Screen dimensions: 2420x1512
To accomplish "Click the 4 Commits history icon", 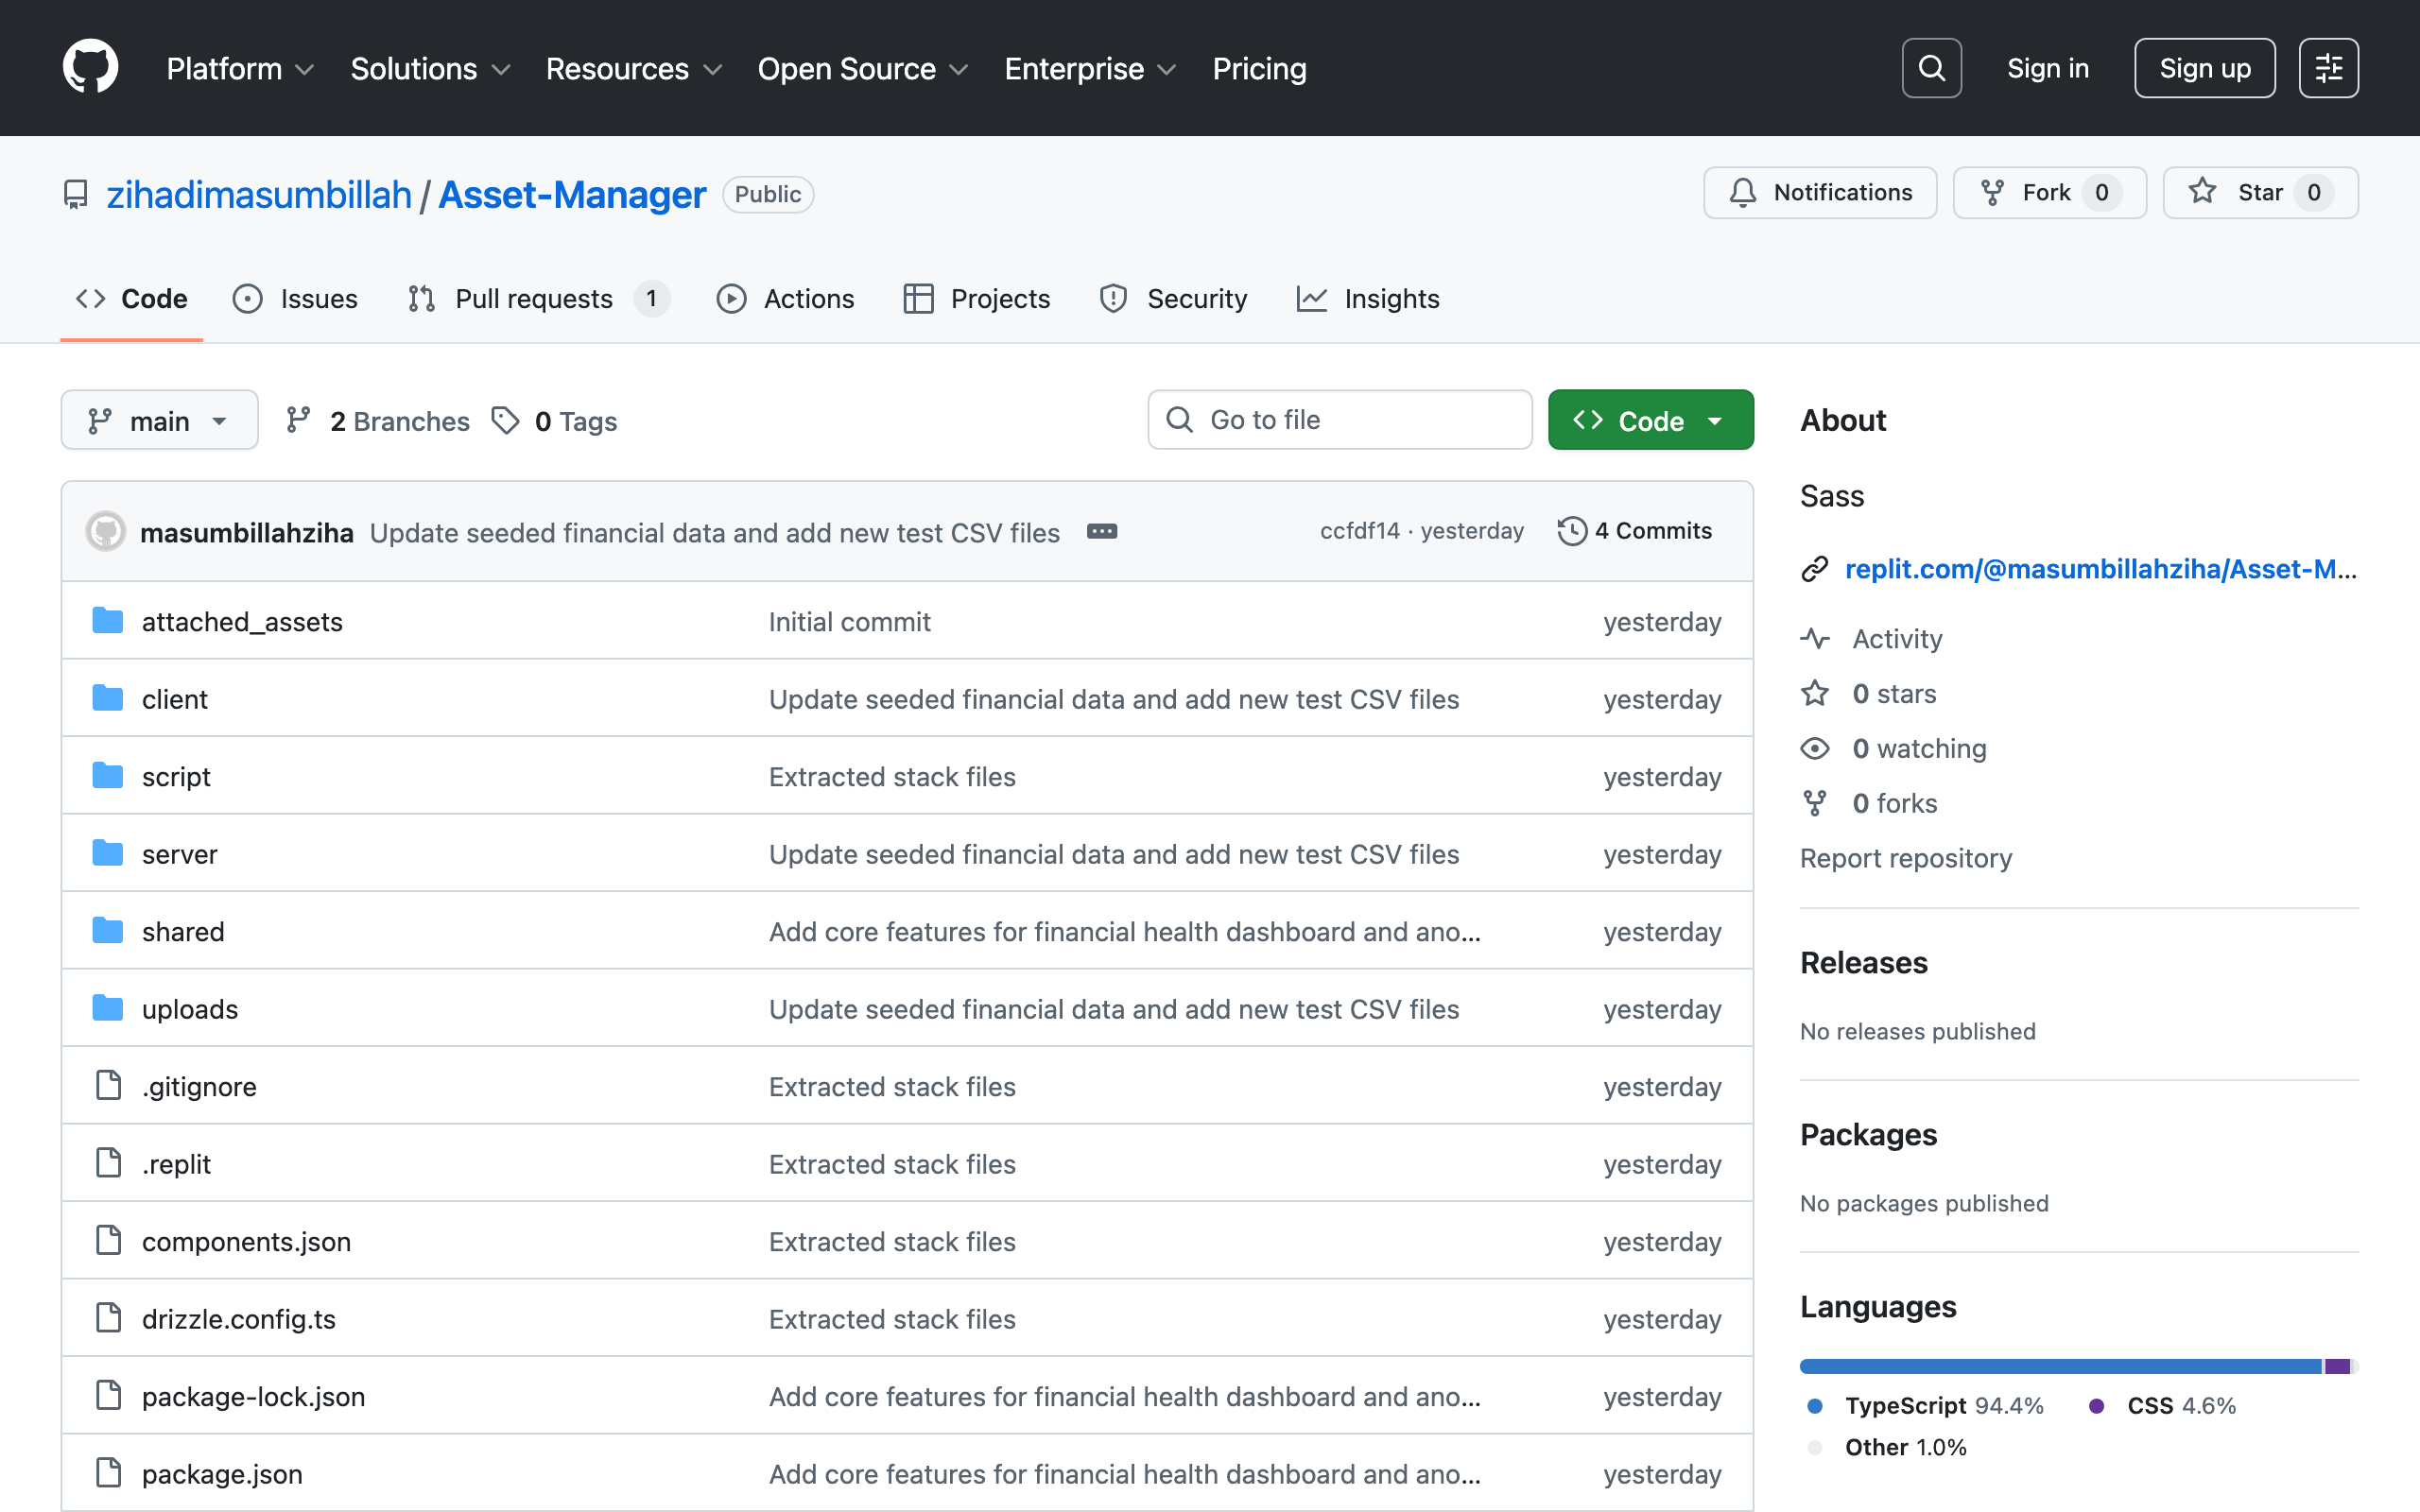I will [1572, 531].
